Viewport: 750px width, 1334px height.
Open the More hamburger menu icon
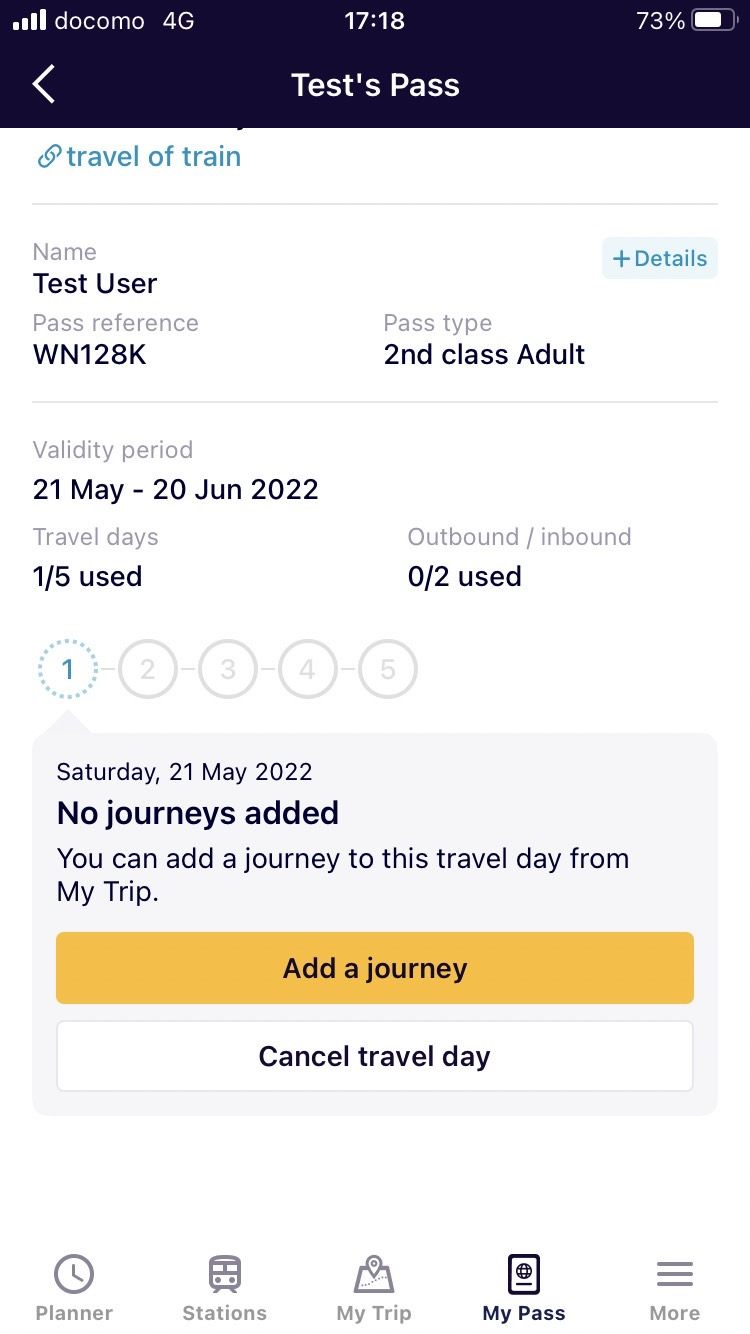675,1274
